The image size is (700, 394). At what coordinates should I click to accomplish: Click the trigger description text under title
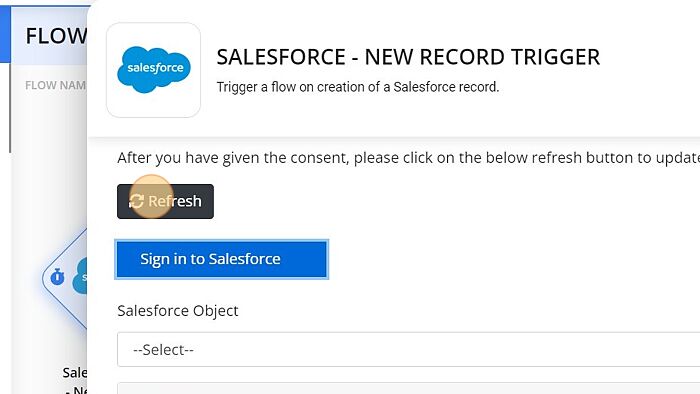(358, 87)
